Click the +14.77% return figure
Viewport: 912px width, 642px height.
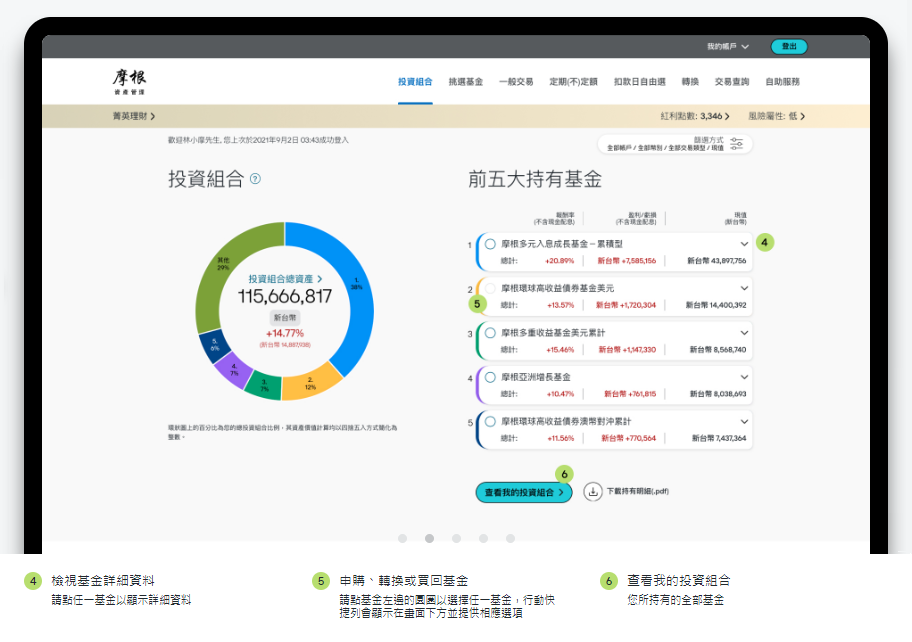tap(285, 333)
